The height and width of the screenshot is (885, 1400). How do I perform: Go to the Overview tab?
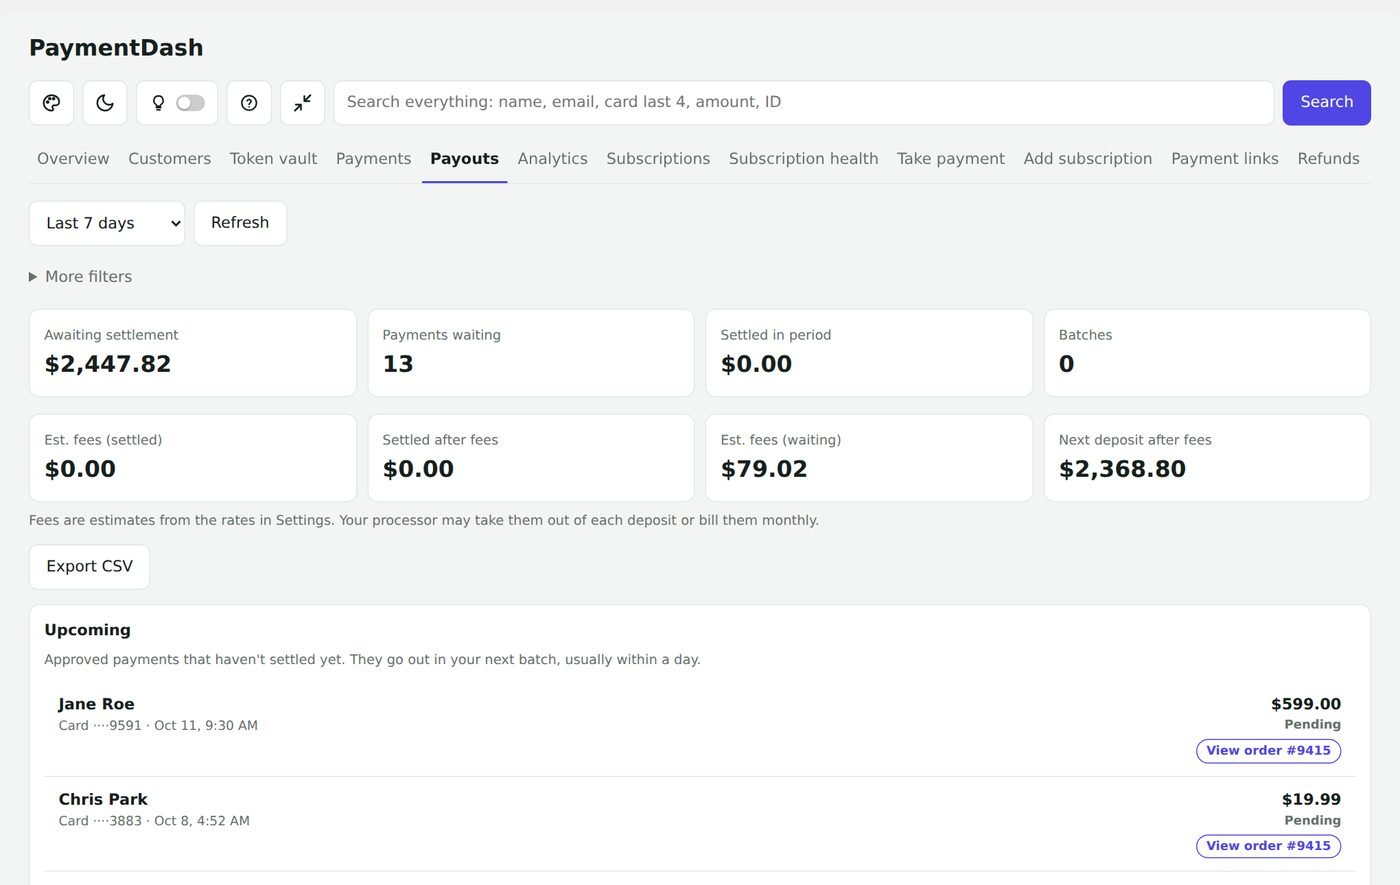click(73, 159)
